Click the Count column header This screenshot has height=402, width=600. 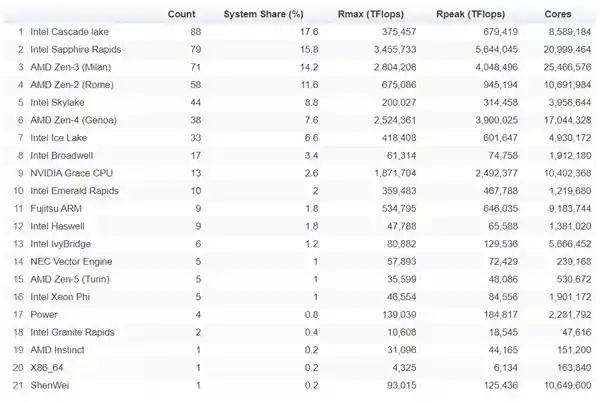(181, 14)
